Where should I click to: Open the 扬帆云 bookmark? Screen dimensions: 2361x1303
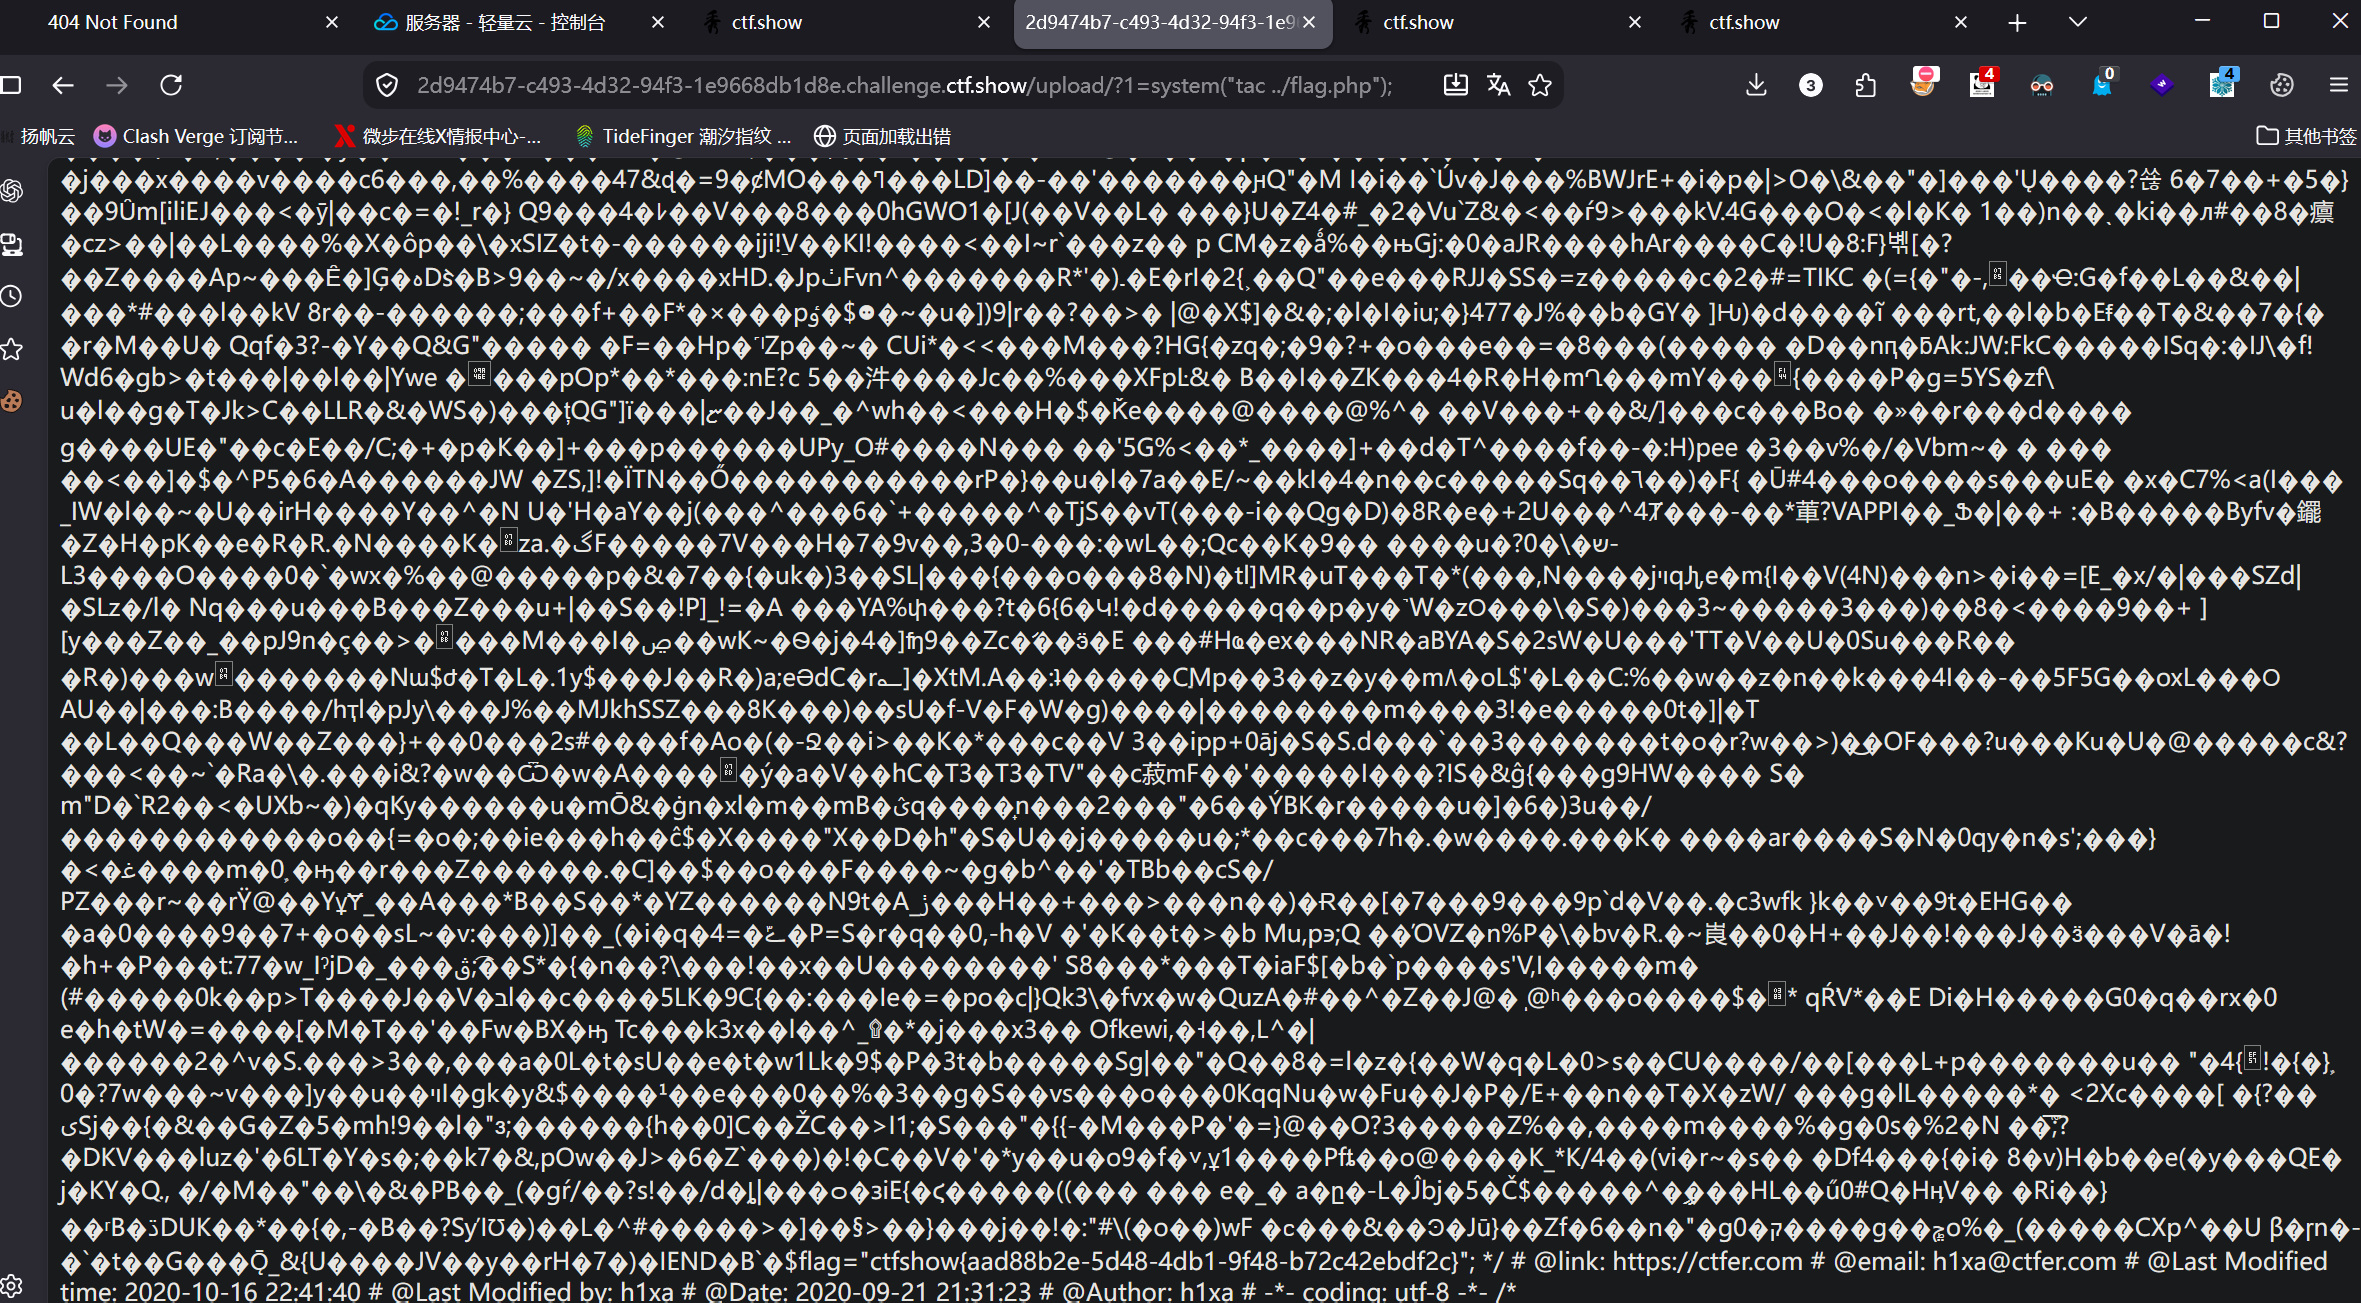[x=38, y=136]
